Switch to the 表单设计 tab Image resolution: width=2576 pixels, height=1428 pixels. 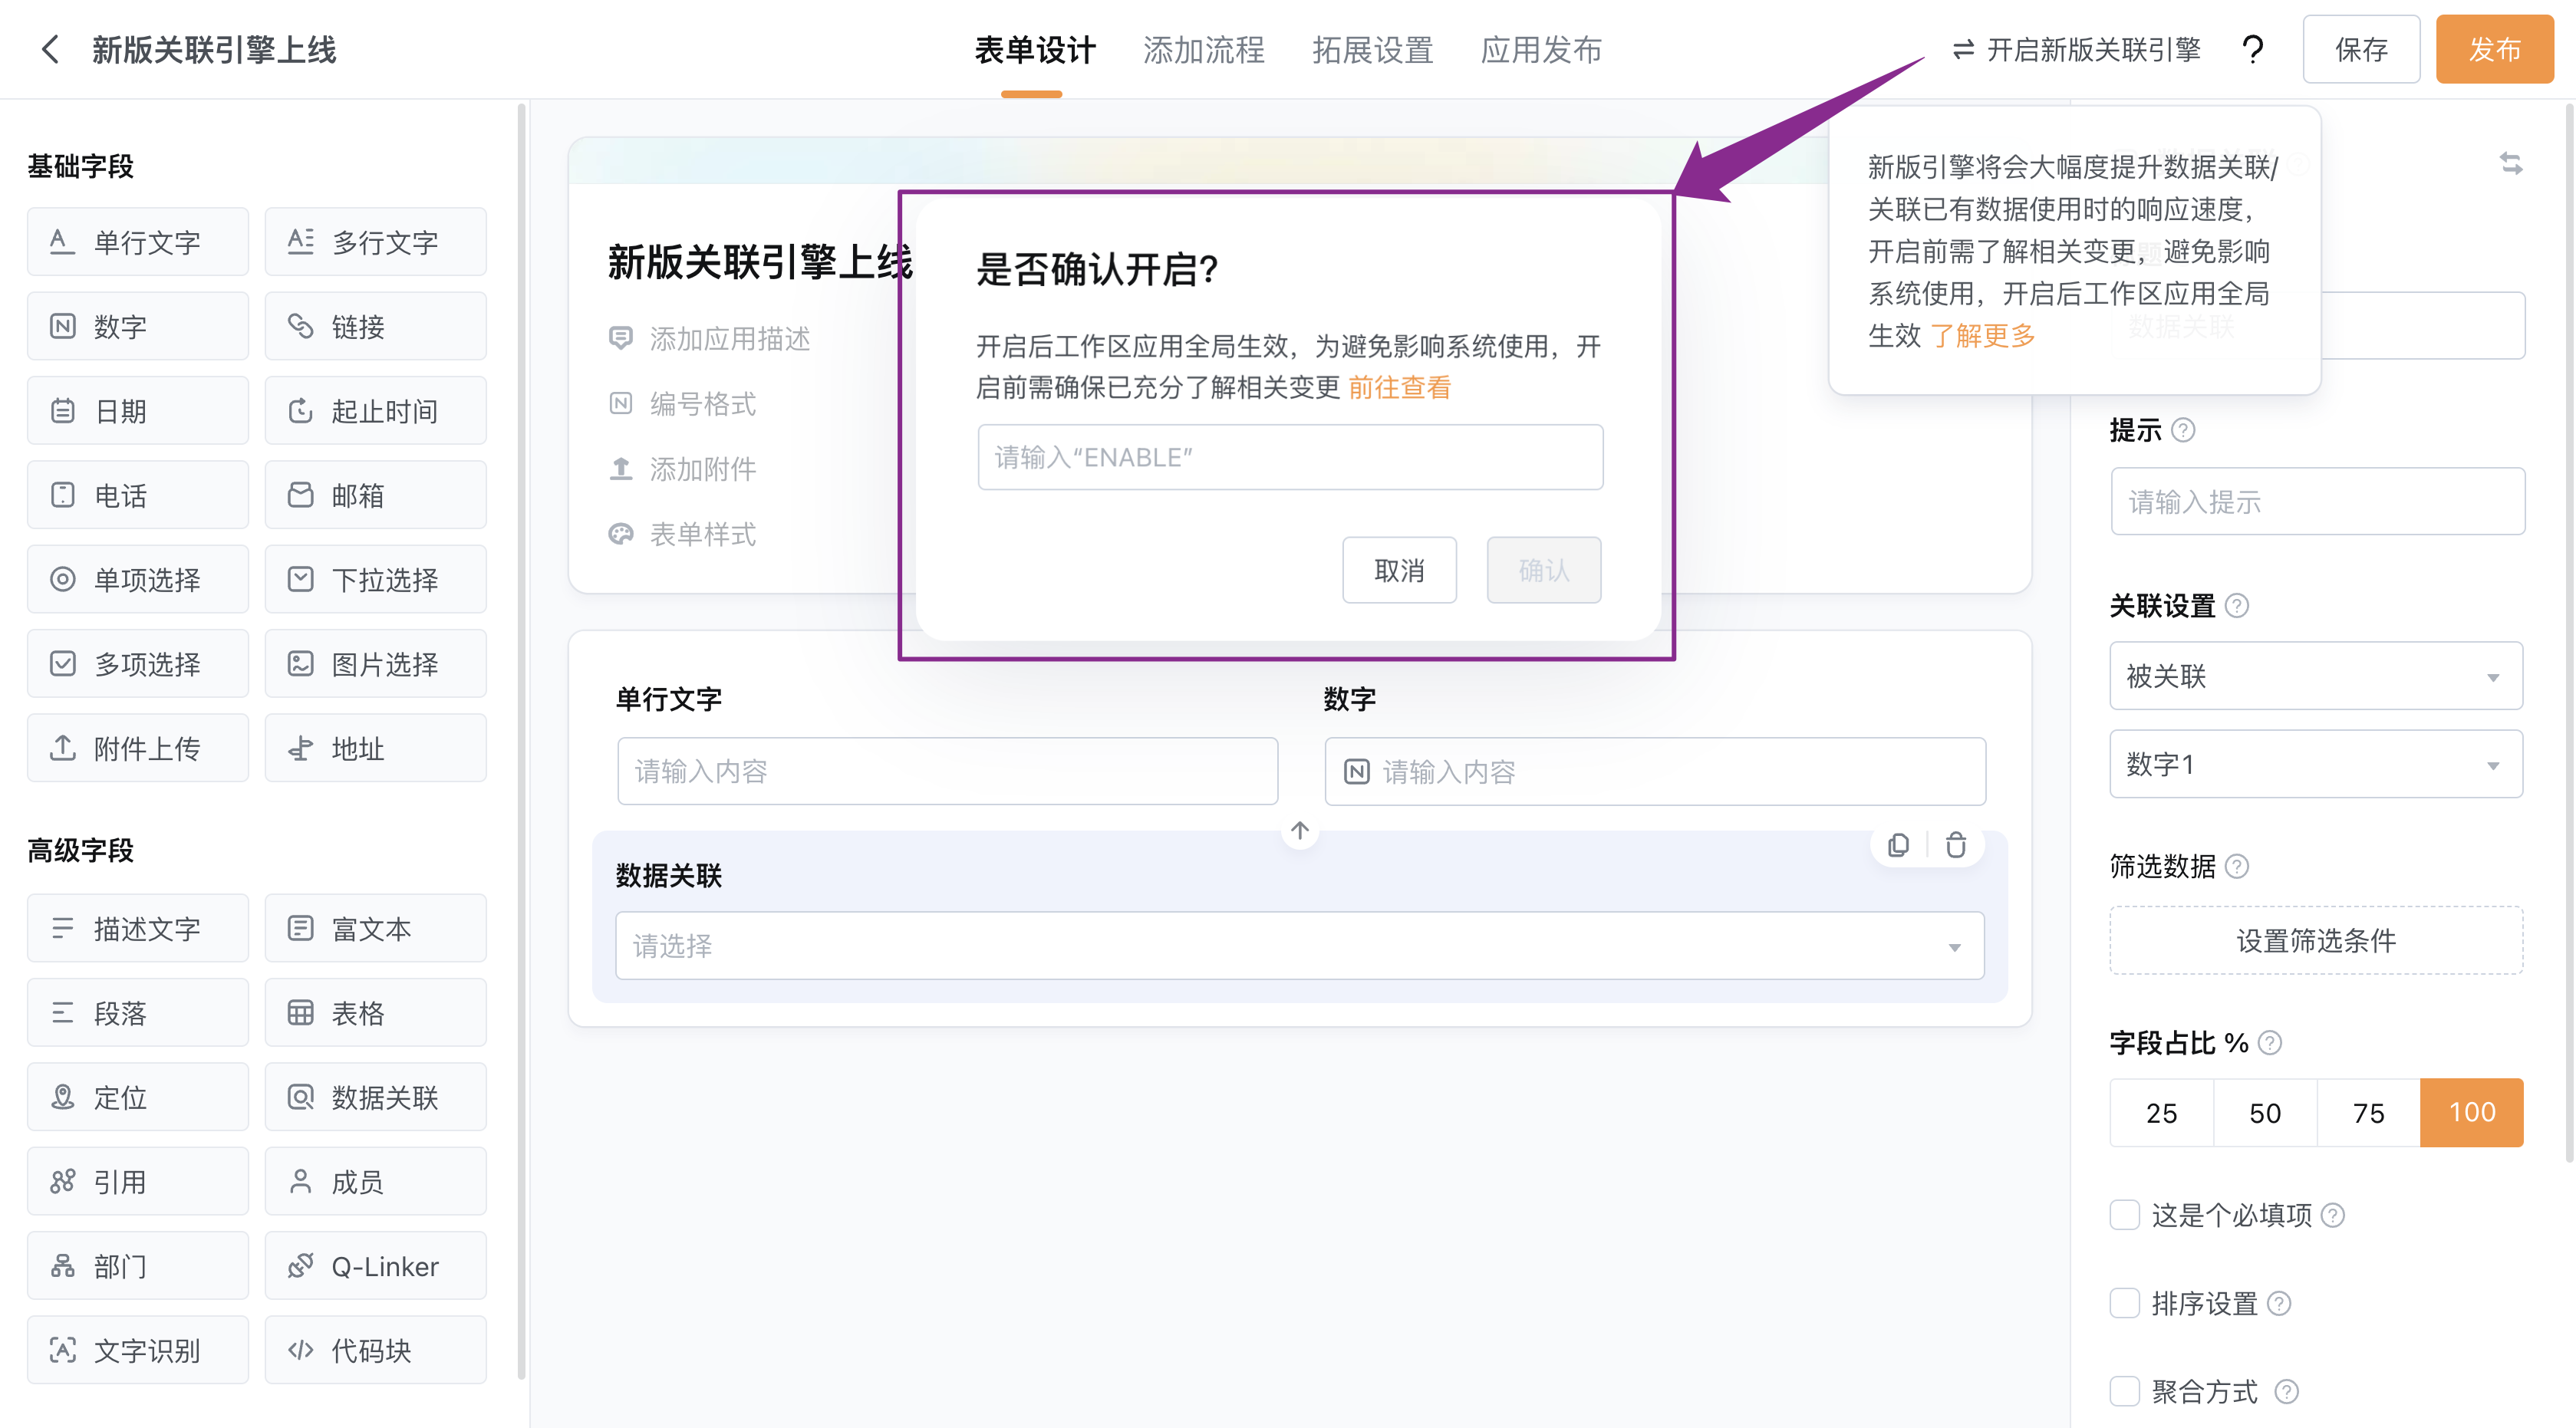(1034, 49)
